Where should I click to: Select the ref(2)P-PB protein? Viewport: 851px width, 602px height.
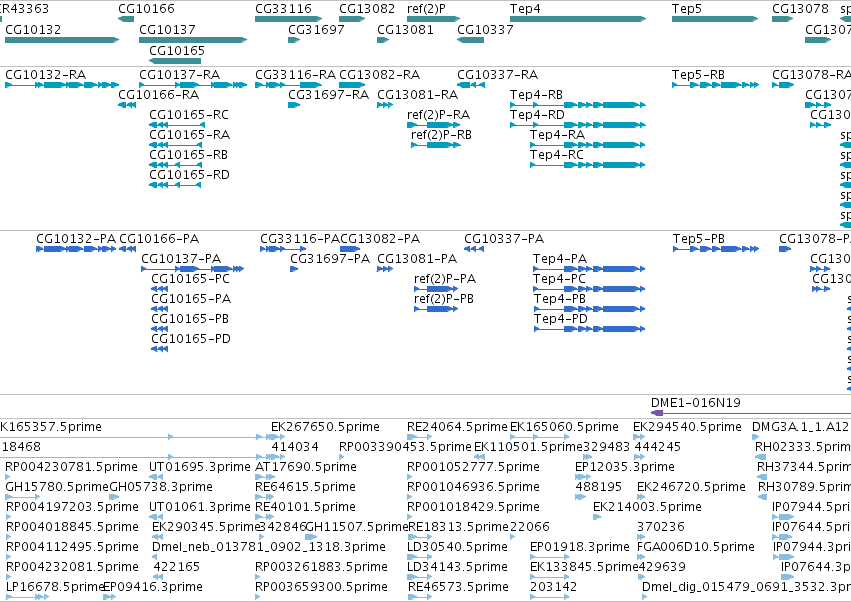pyautogui.click(x=436, y=309)
